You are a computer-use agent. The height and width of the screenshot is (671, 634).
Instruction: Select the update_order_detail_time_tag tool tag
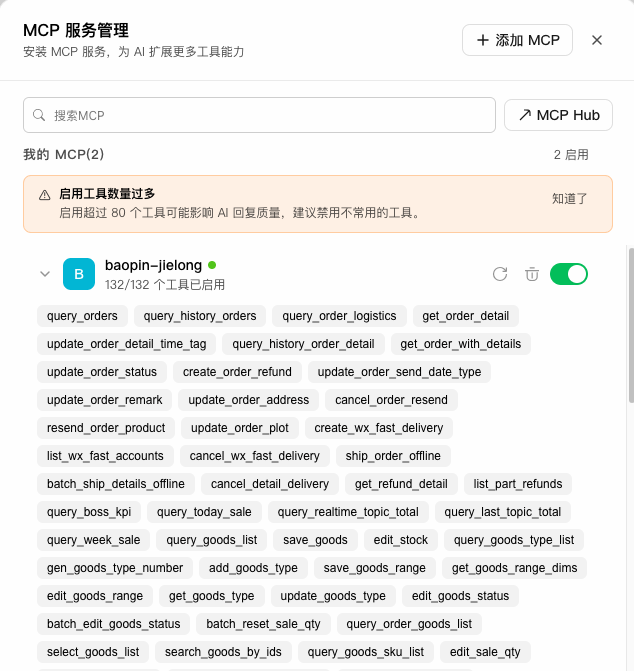click(x=127, y=344)
